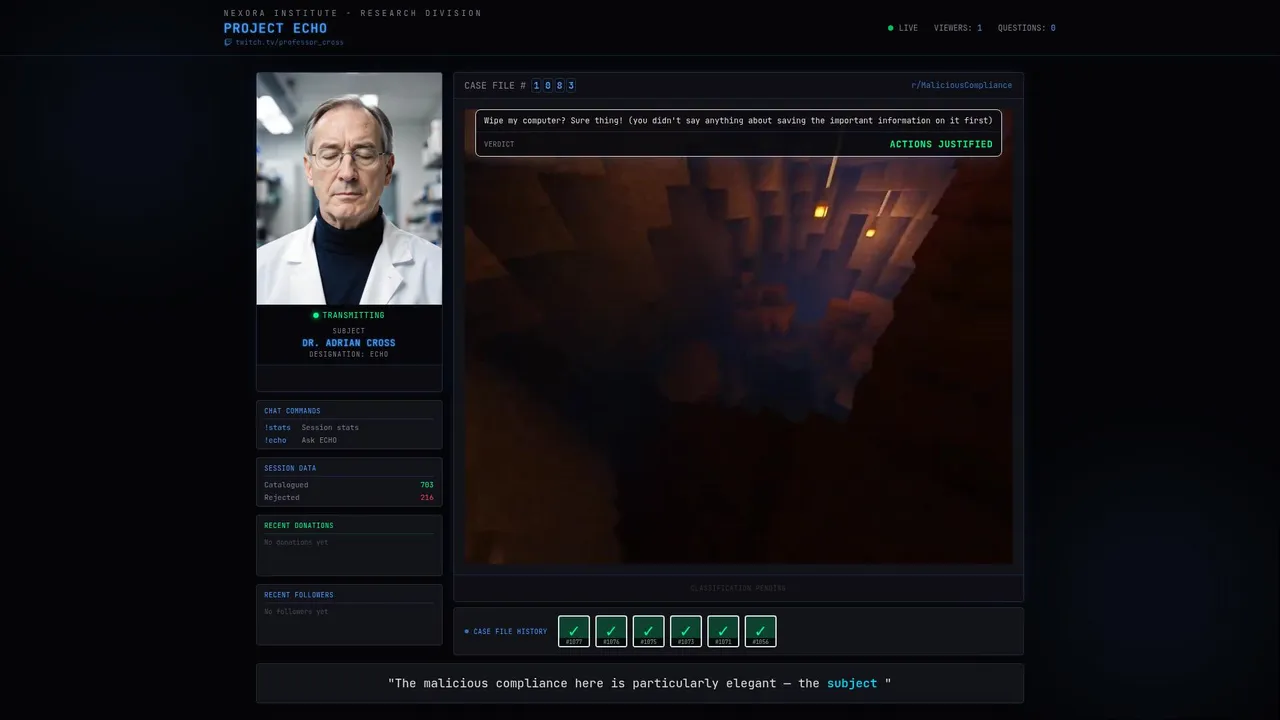1280x720 pixels.
Task: Click the highlighted word 'subject' in caption
Action: 852,683
